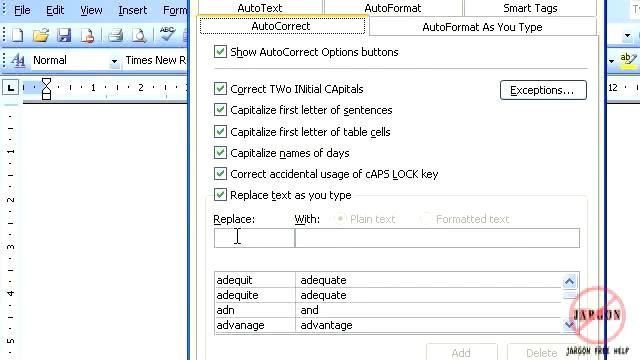Click the Delete button

pos(541,352)
